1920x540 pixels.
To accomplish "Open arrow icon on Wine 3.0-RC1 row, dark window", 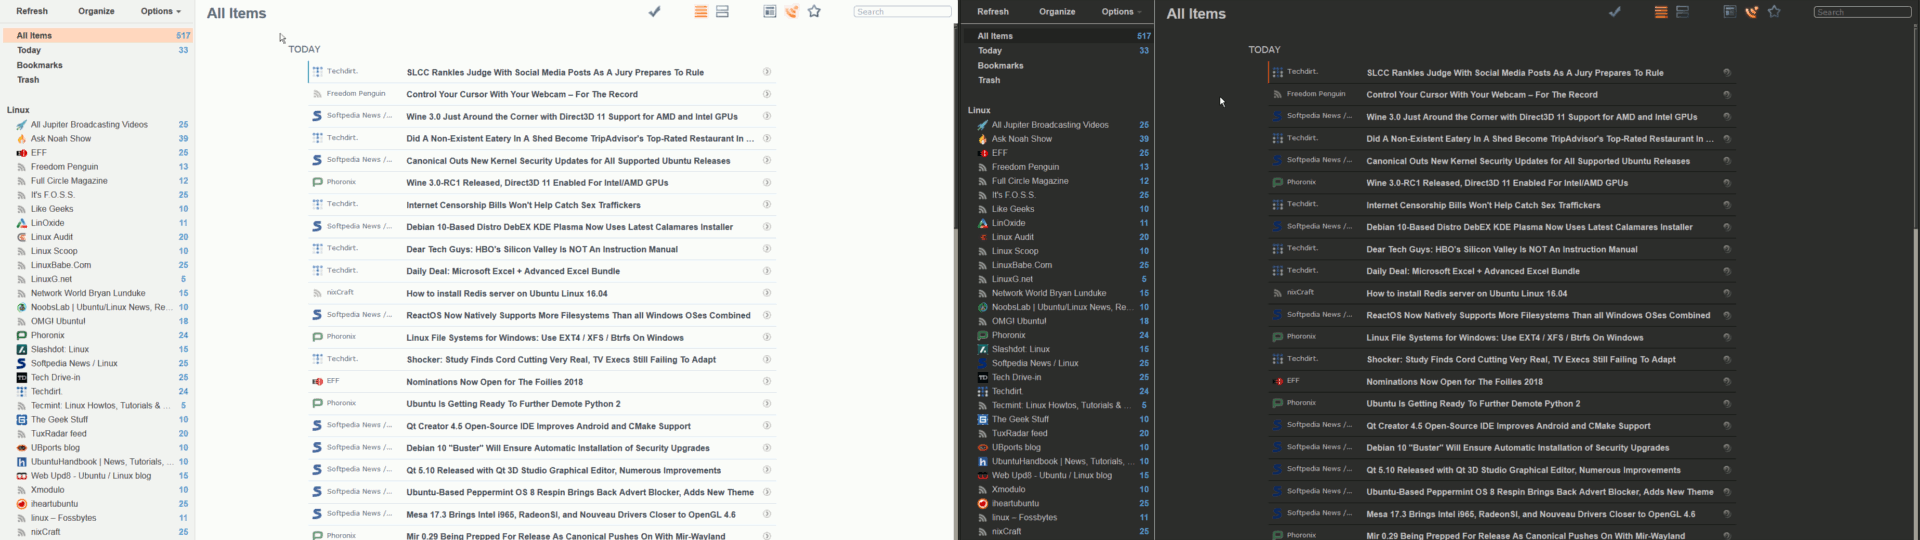I will 1727,183.
